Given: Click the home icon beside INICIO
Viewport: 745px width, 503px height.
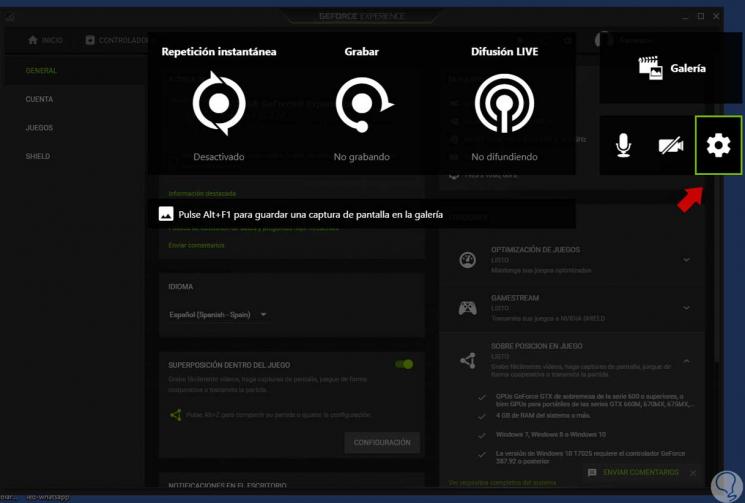Looking at the screenshot, I should click(x=33, y=40).
